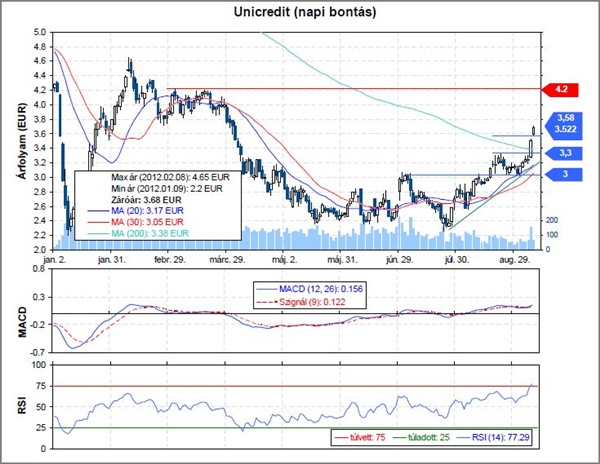This screenshot has height=464, width=600.
Task: Select the blue 3,3 support level tag
Action: click(x=563, y=153)
